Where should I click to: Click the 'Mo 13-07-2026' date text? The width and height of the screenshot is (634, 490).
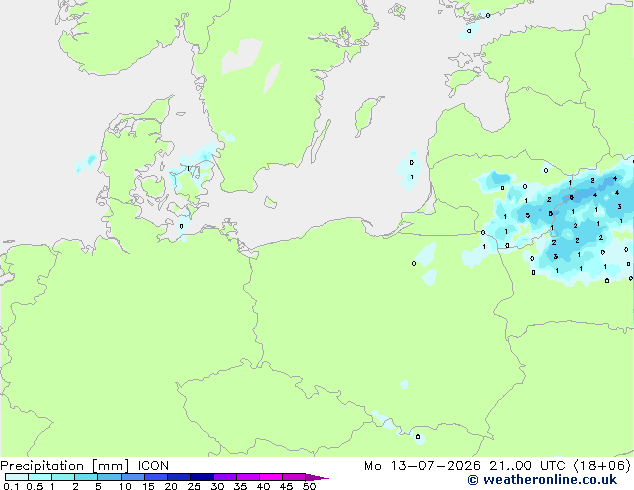[x=423, y=466]
